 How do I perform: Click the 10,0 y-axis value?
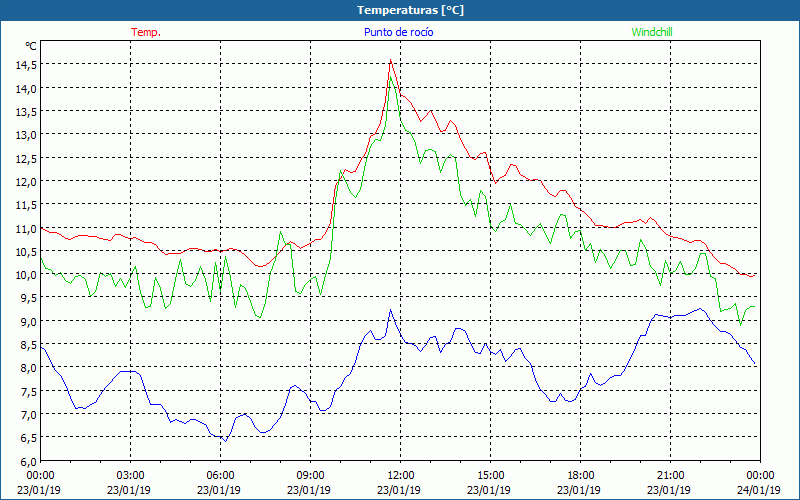27,274
